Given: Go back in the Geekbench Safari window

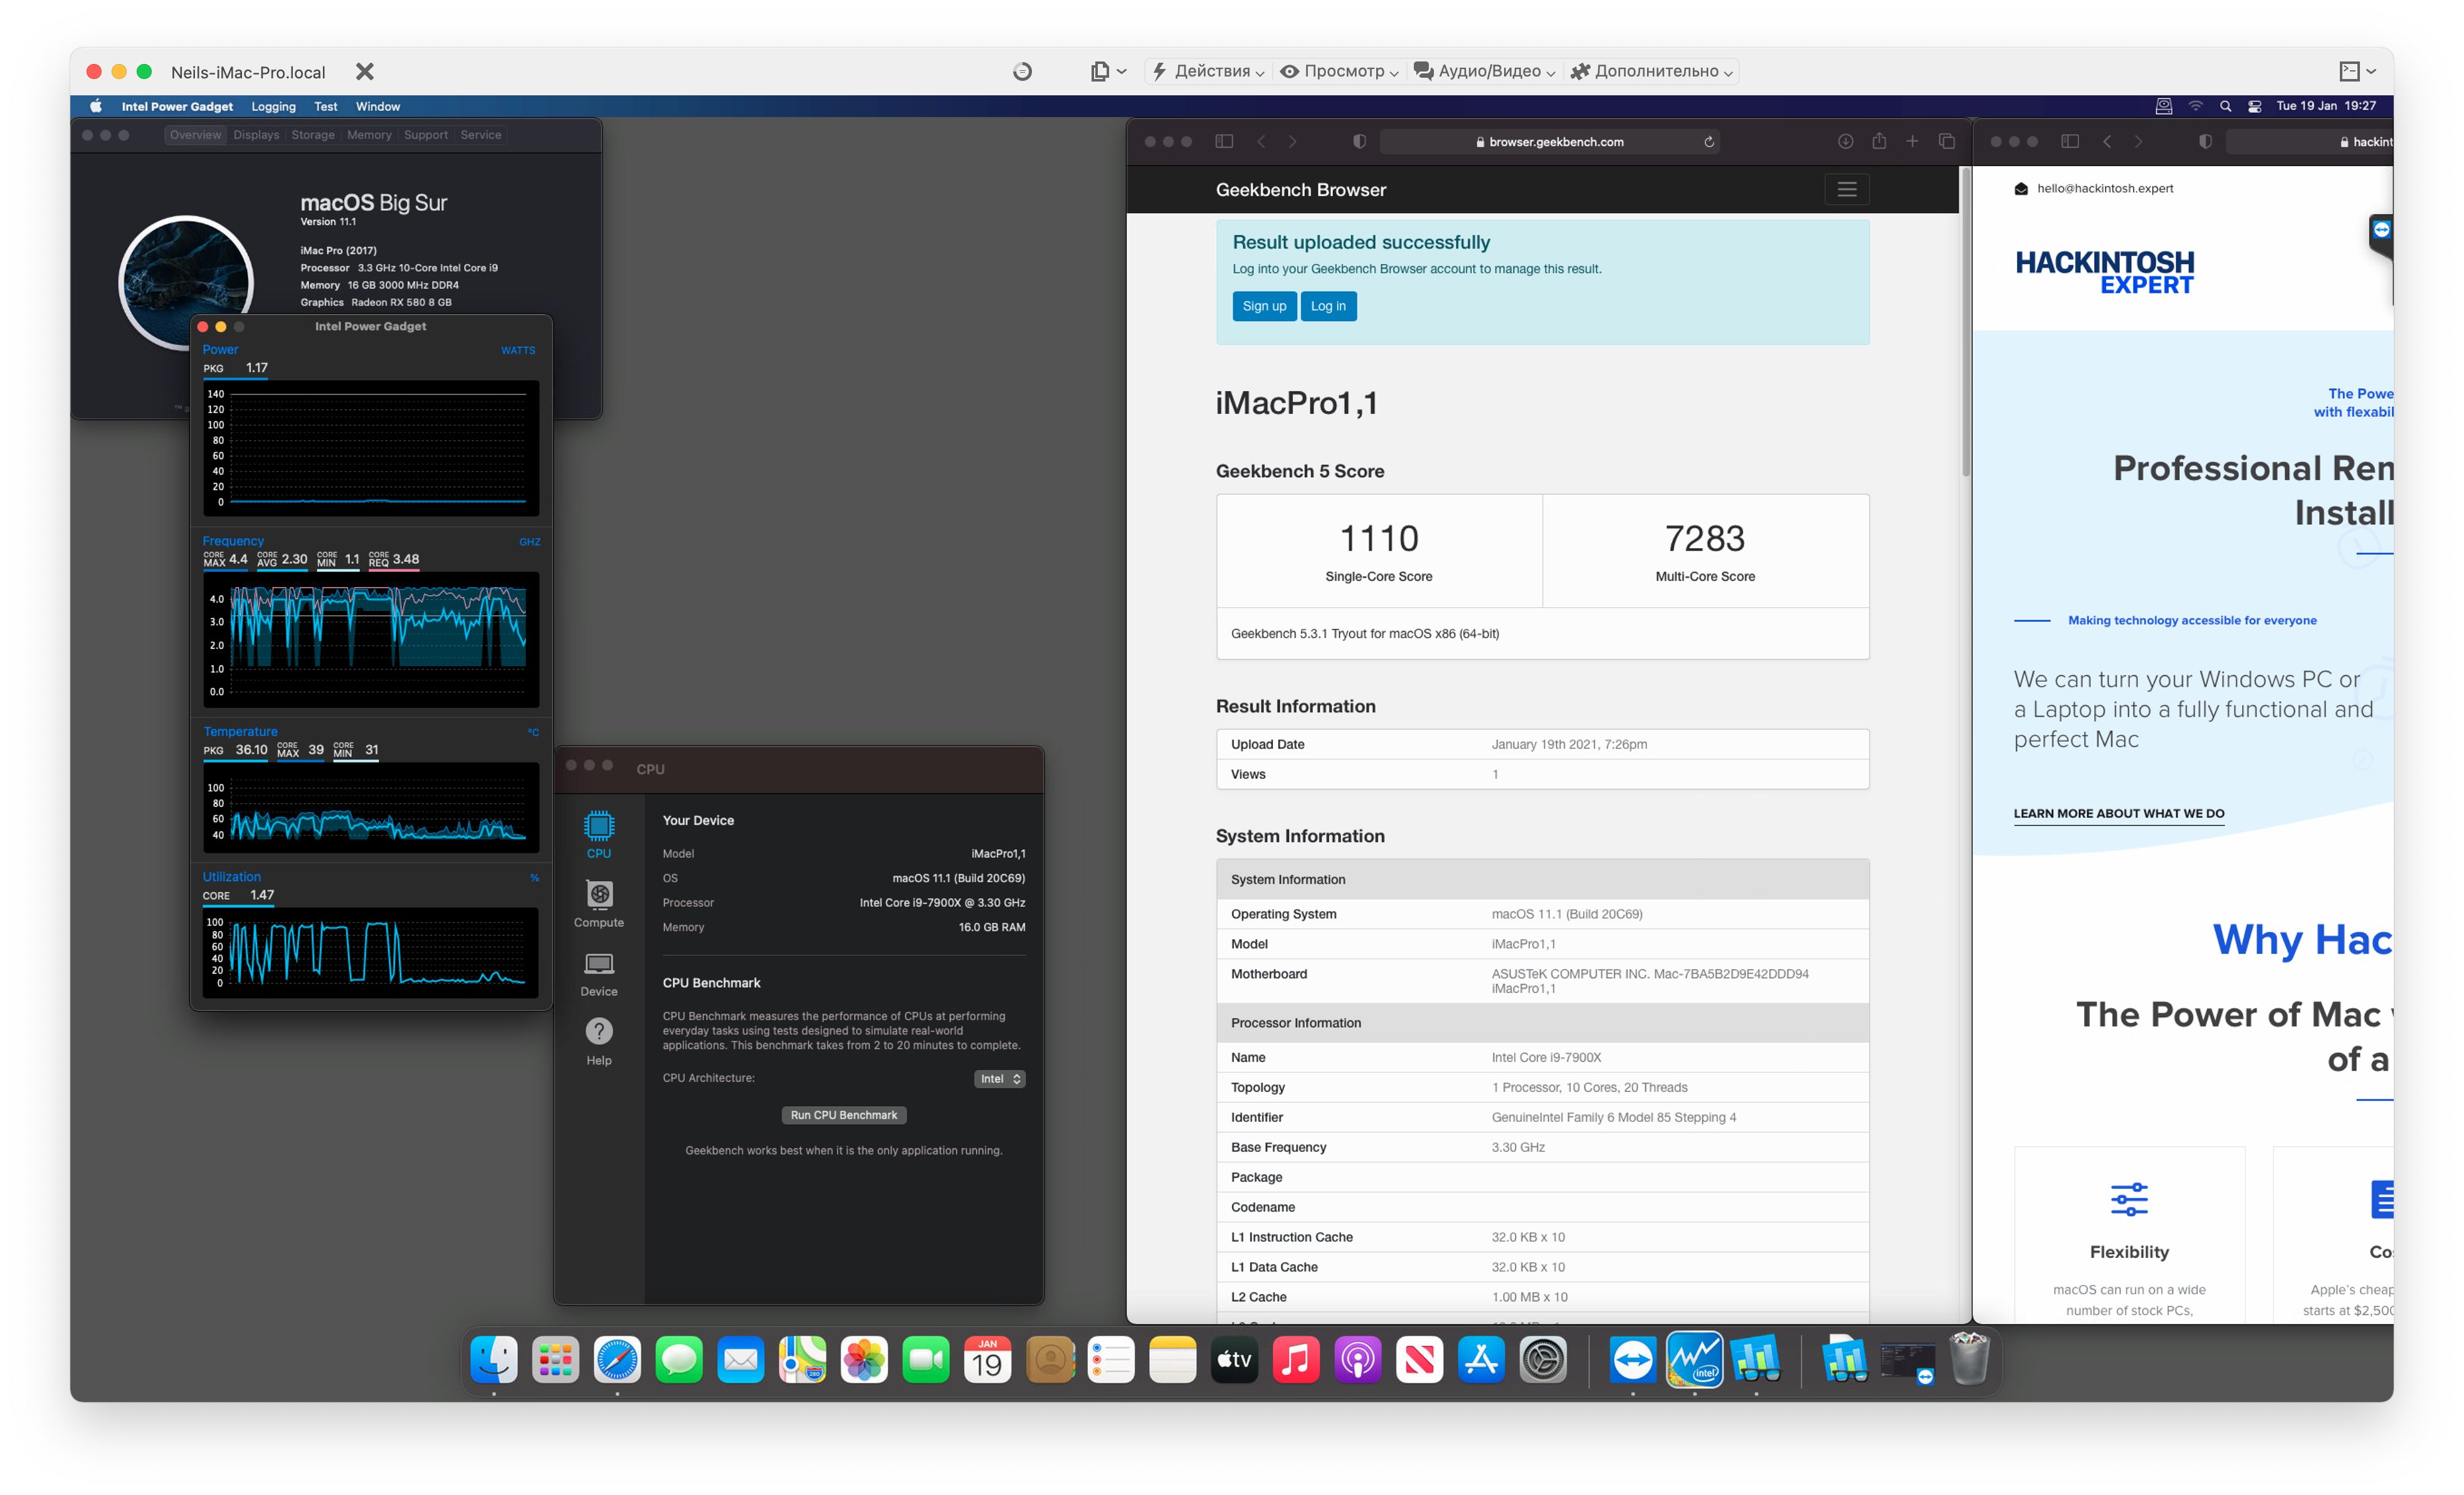Looking at the screenshot, I should [x=1261, y=141].
